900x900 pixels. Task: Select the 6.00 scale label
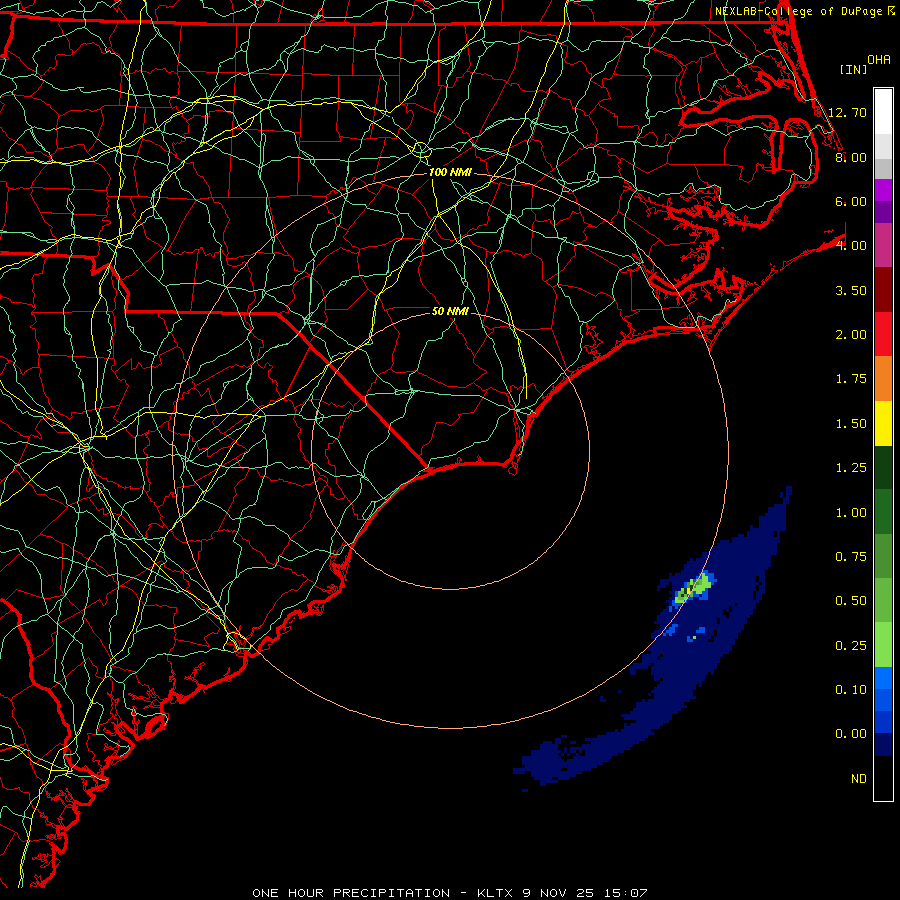[x=851, y=201]
